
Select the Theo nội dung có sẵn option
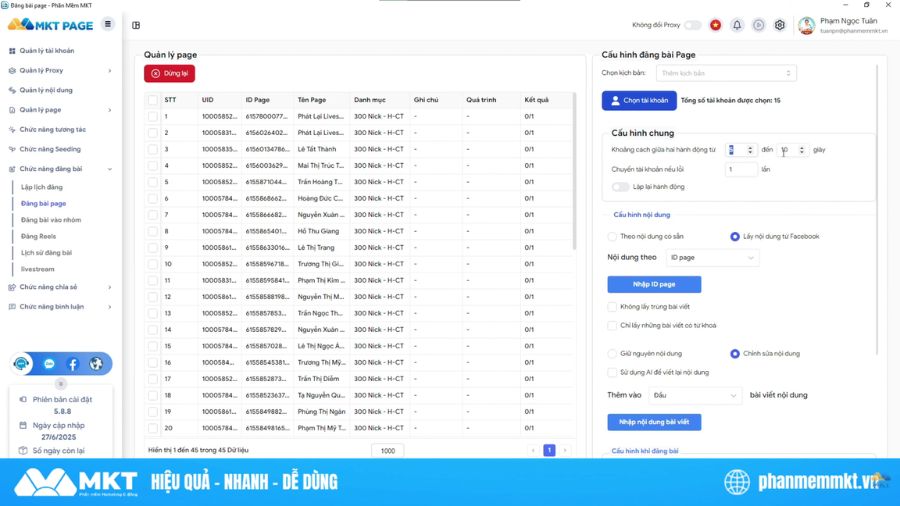pos(612,237)
